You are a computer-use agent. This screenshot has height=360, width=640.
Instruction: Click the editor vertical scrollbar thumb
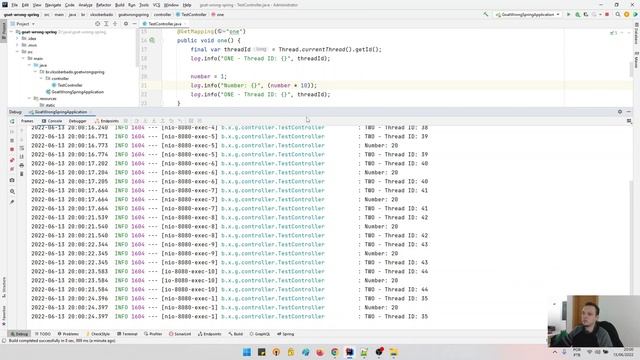631,69
